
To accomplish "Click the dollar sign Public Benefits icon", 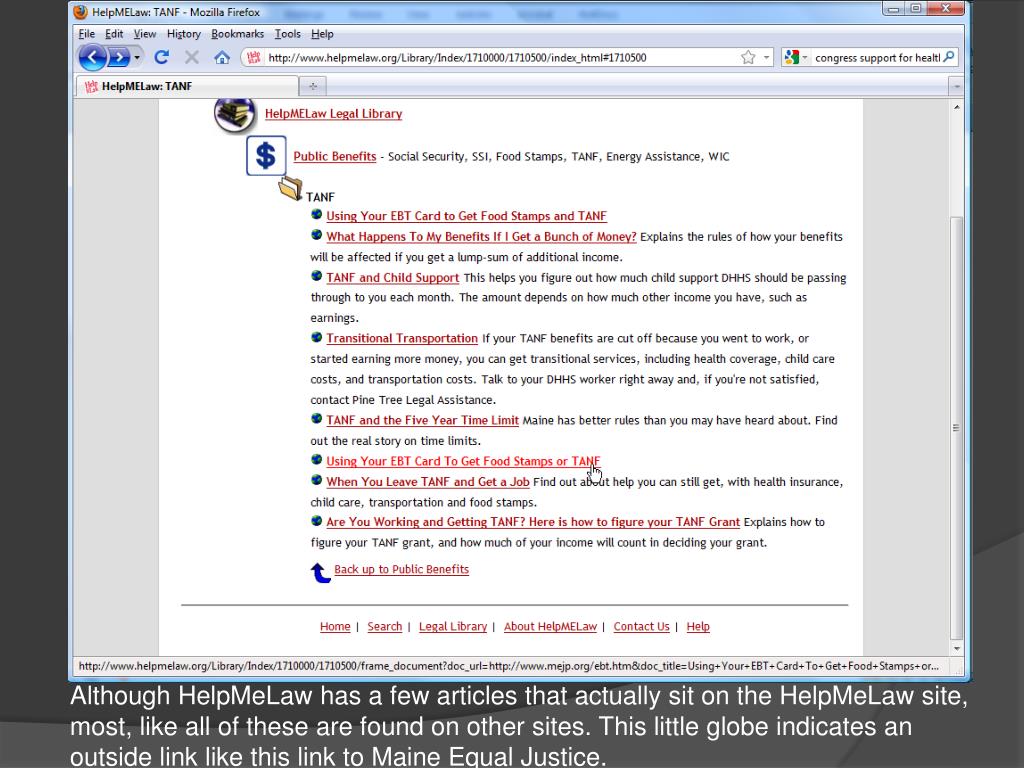I will (266, 156).
